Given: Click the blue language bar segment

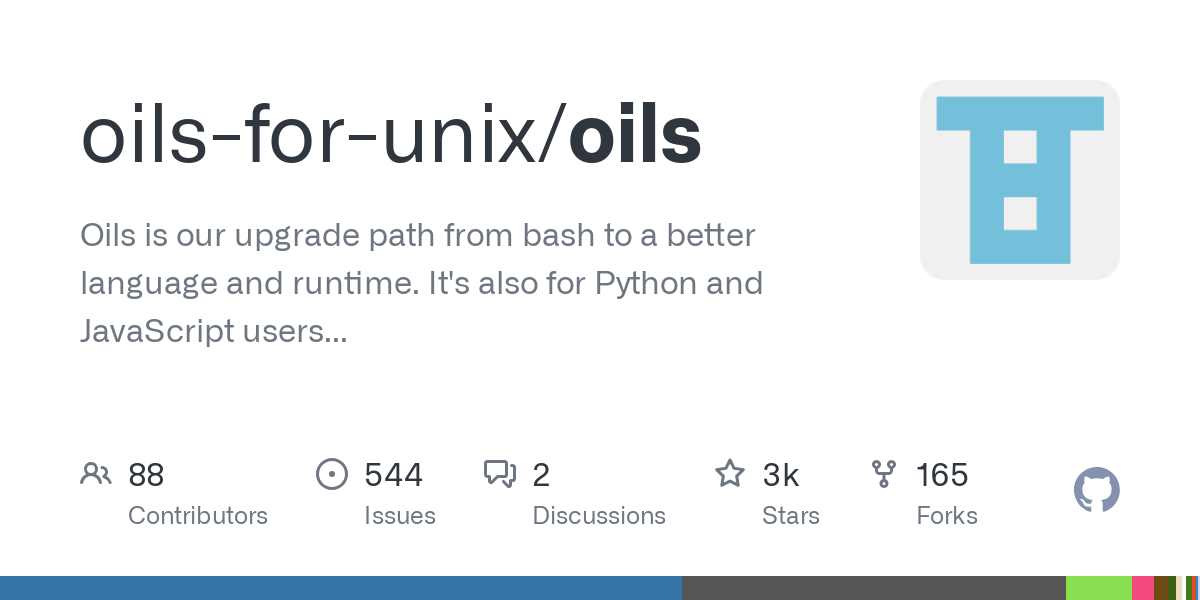Looking at the screenshot, I should (341, 588).
